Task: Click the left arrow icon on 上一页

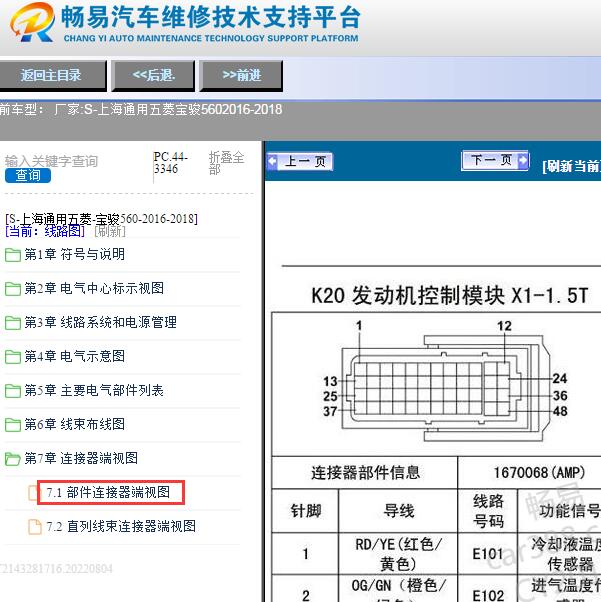Action: click(x=272, y=161)
